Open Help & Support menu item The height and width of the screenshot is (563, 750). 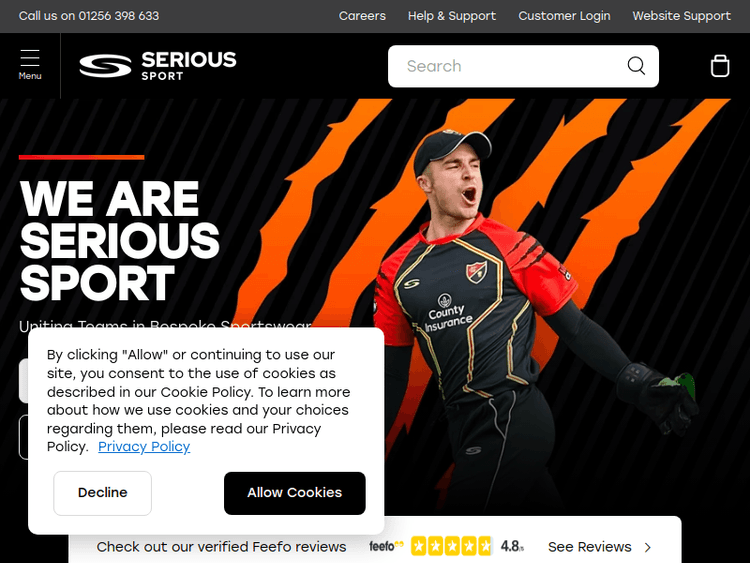452,16
